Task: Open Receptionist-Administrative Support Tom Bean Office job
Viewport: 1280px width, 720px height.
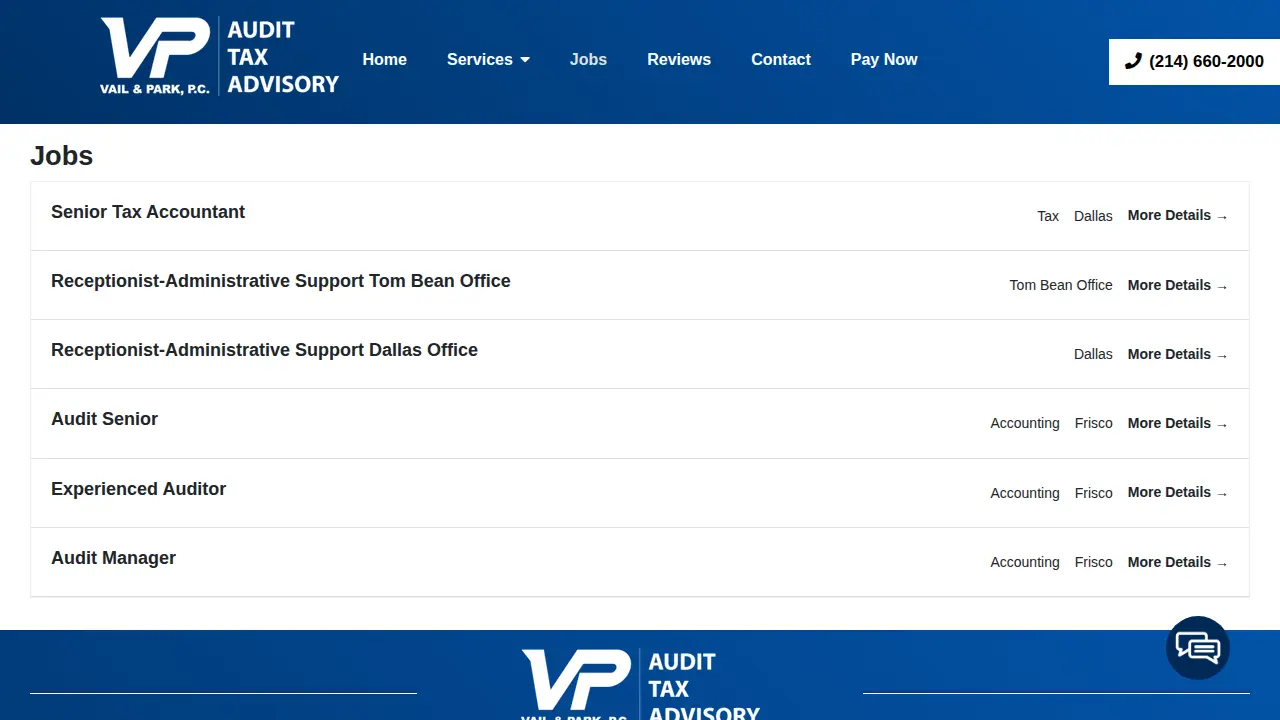Action: 281,281
